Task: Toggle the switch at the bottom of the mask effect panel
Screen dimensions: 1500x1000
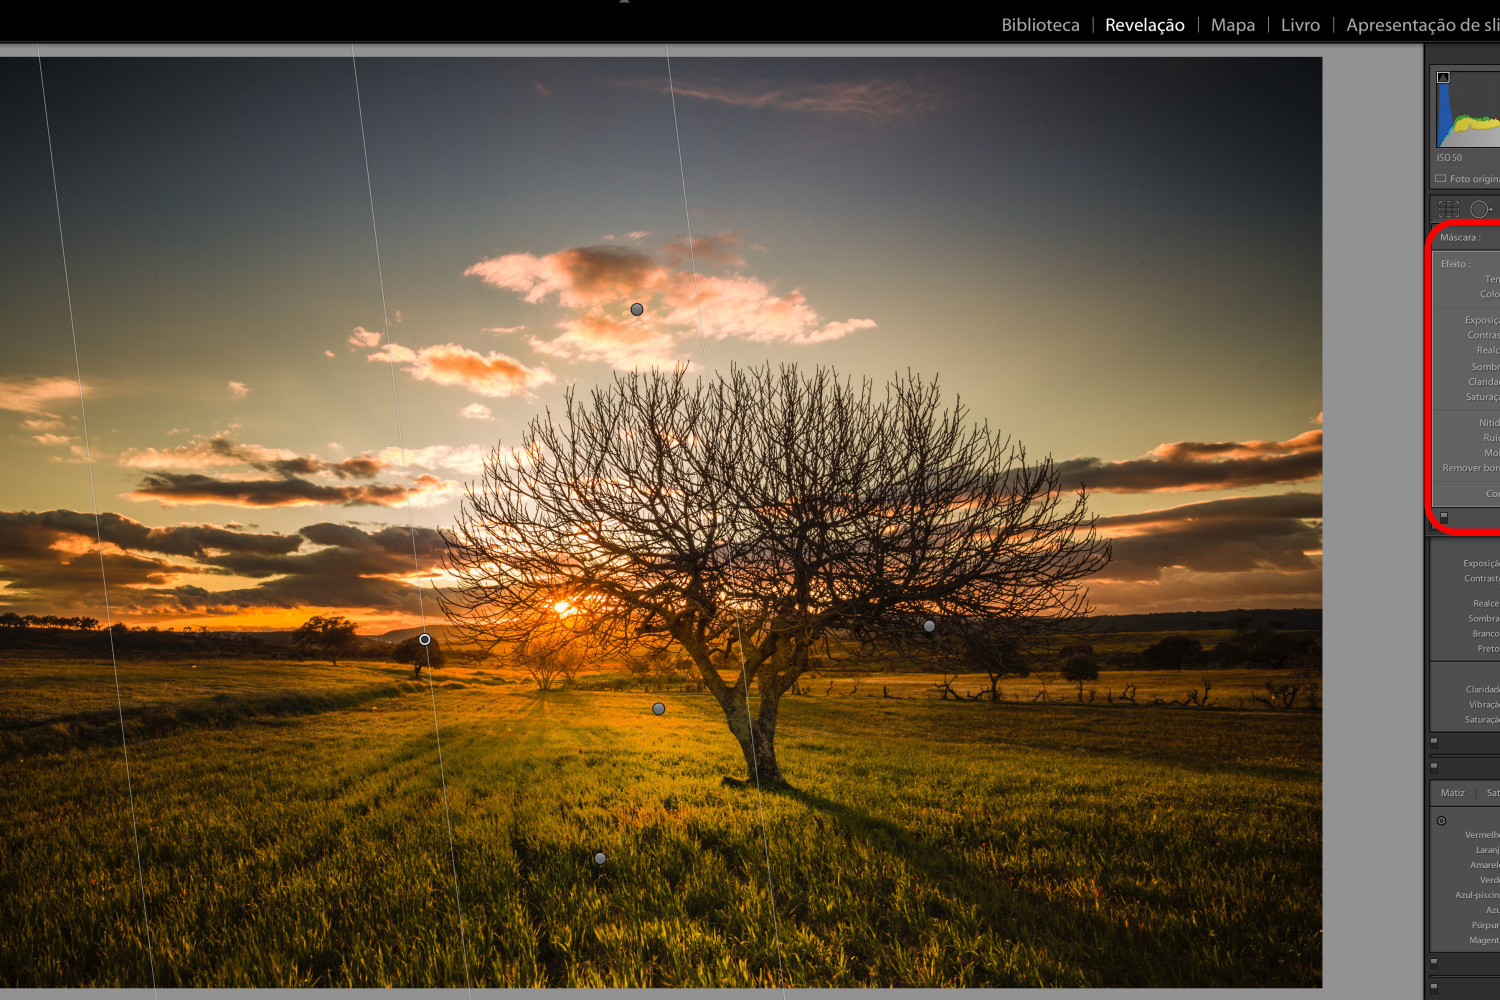Action: tap(1443, 517)
